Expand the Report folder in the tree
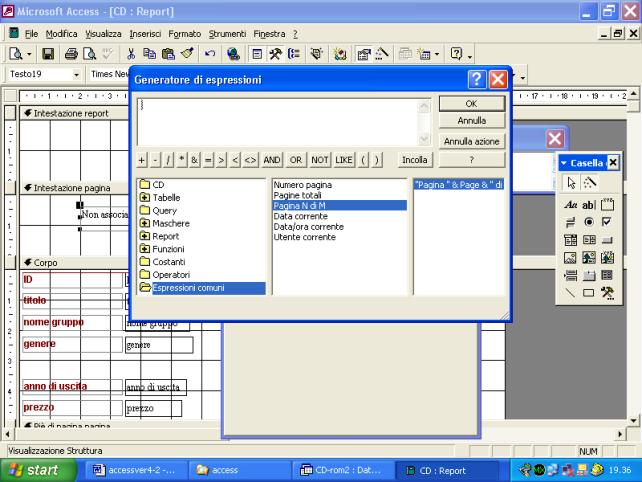Screen dimensions: 642x482 (144, 236)
